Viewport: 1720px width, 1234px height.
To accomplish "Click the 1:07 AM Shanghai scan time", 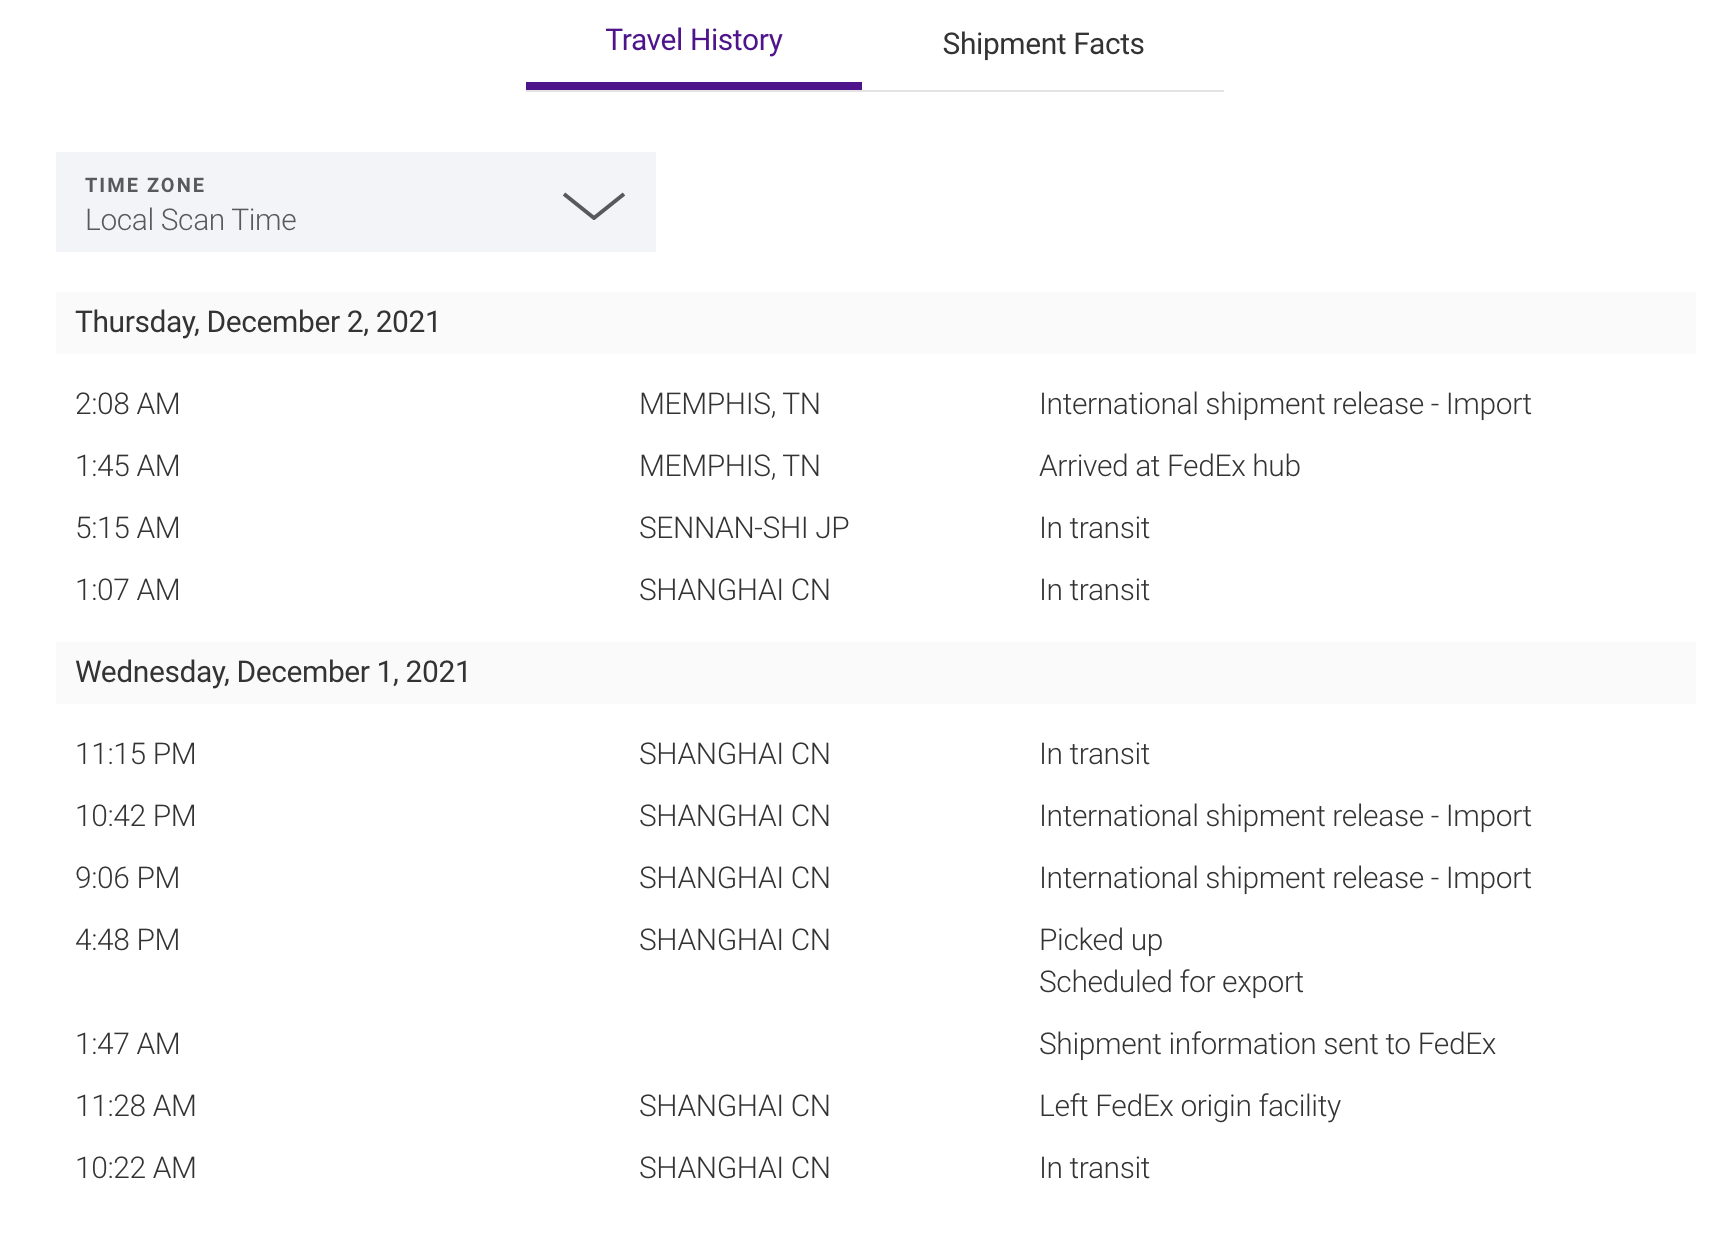I will [x=127, y=590].
